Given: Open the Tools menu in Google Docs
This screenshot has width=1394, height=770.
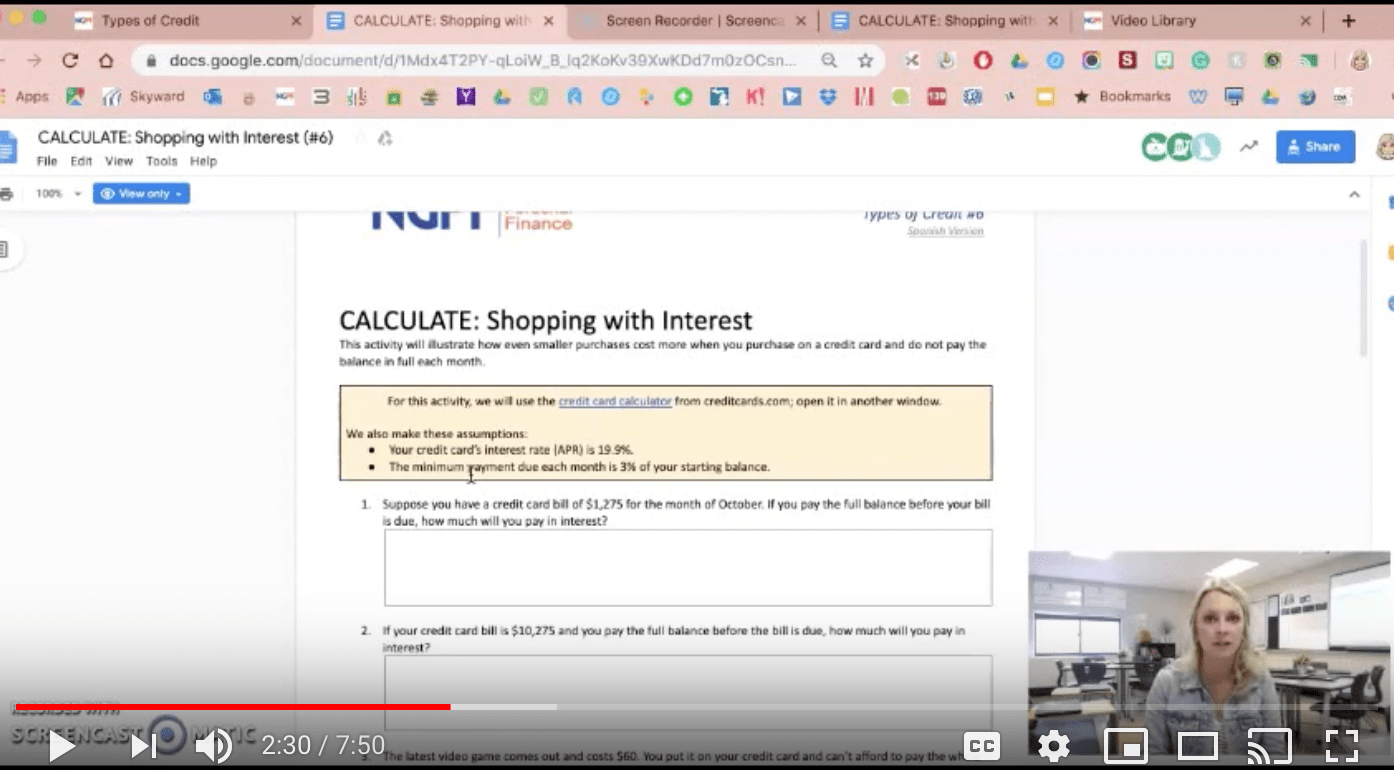Looking at the screenshot, I should pos(161,160).
